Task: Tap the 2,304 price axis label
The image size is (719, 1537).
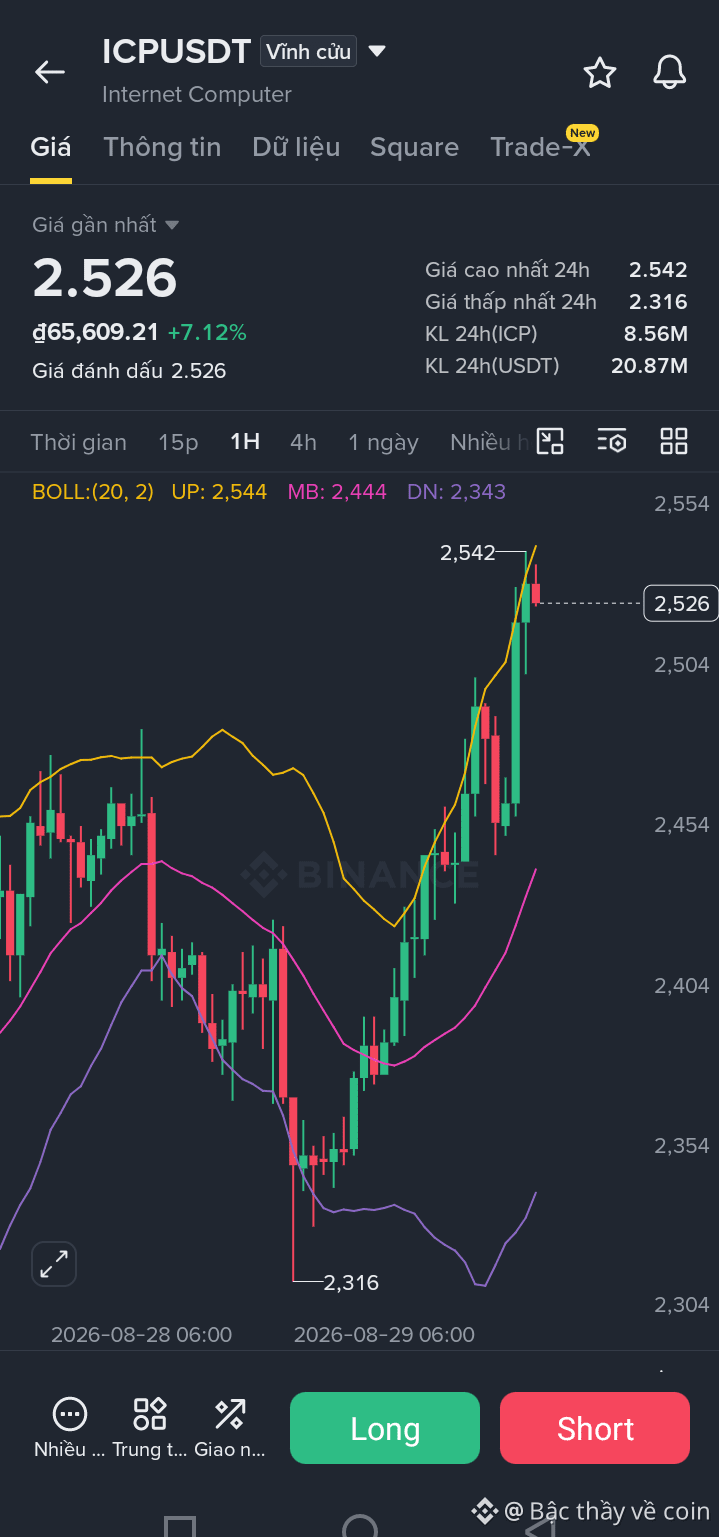Action: (x=682, y=1305)
